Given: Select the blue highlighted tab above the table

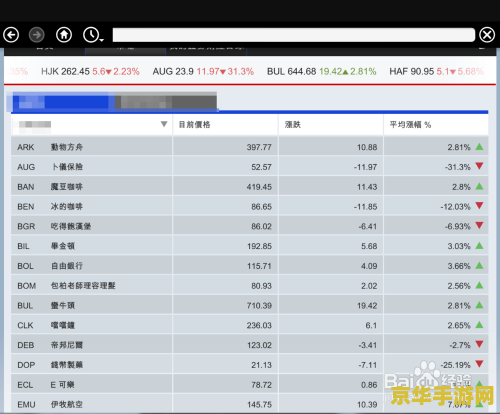Looking at the screenshot, I should (x=63, y=102).
